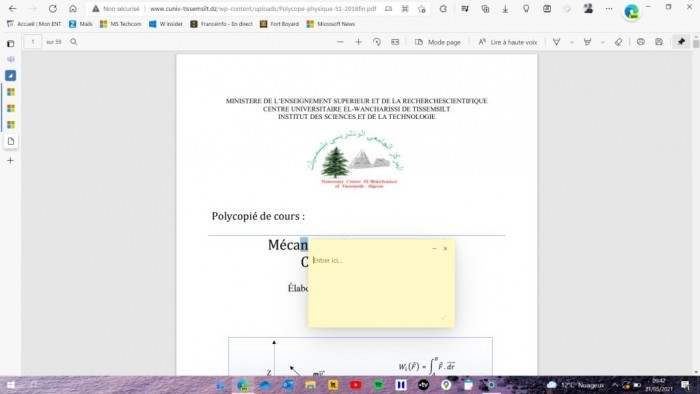This screenshot has width=700, height=394.
Task: Click the address bar URL
Action: [x=263, y=8]
